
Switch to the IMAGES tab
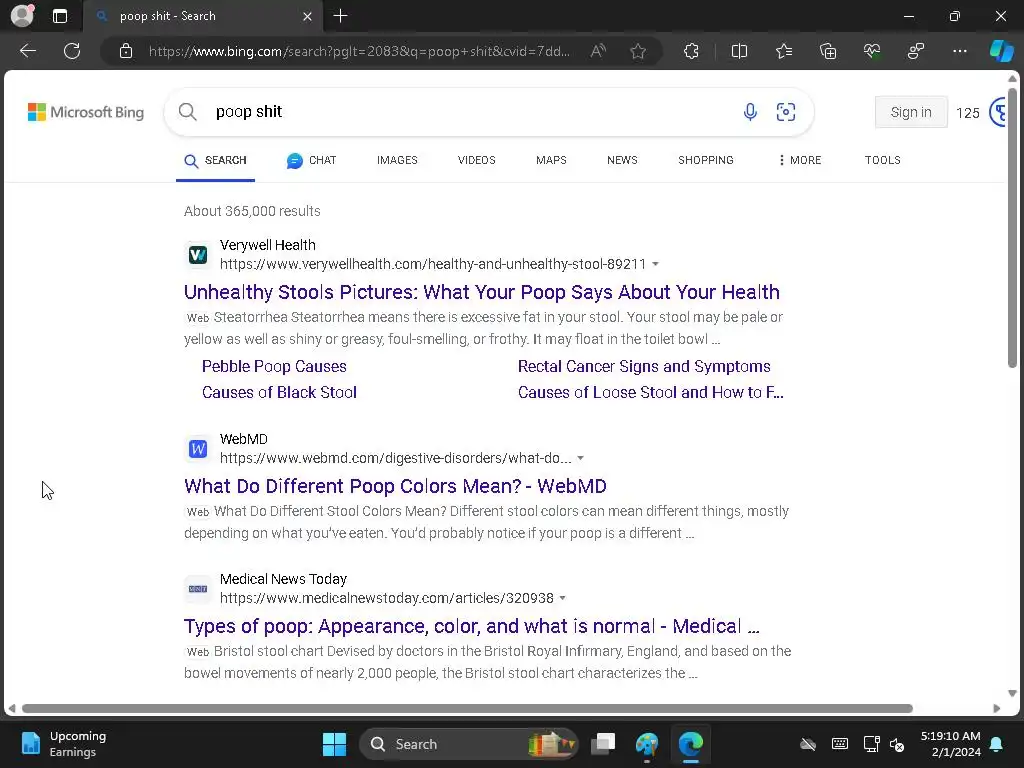[x=397, y=160]
